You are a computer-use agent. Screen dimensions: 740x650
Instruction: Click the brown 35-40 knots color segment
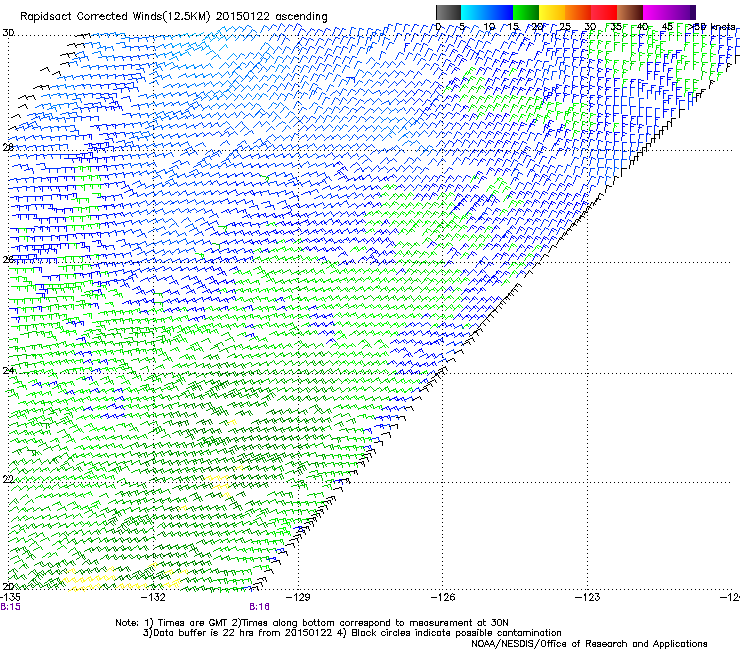(630, 12)
